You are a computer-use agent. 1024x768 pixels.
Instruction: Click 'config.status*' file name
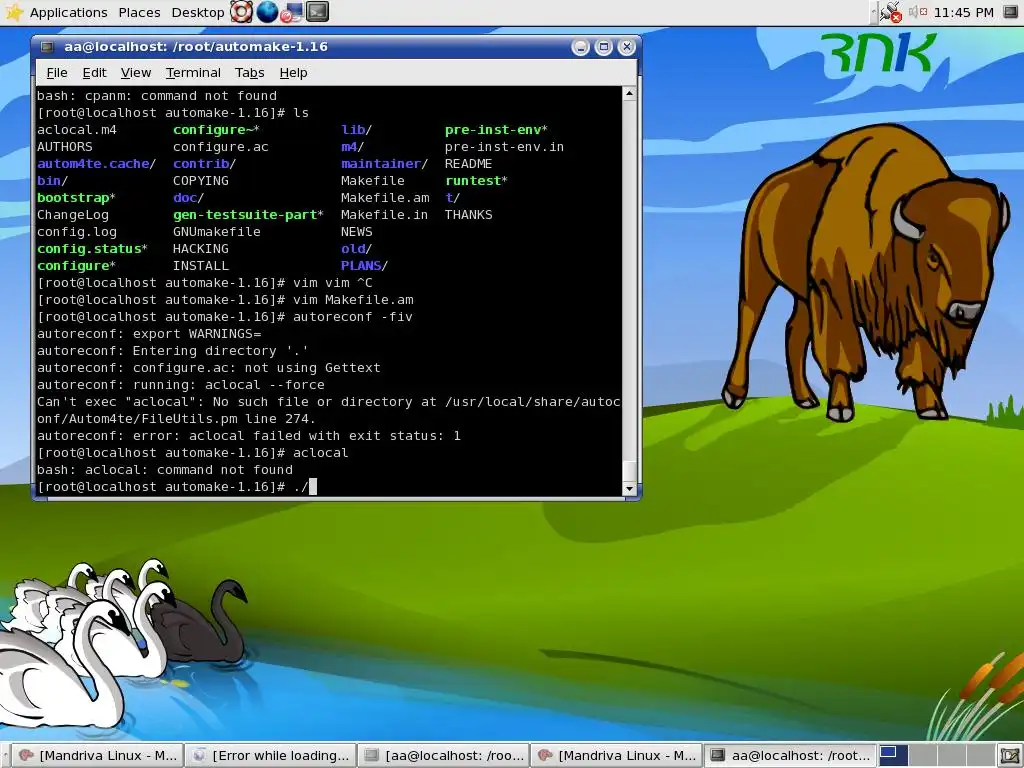click(92, 249)
